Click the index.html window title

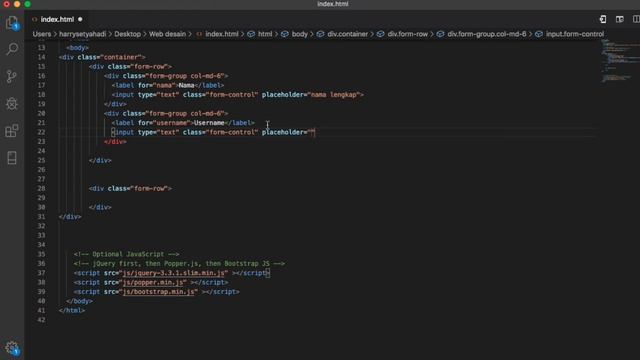point(333,4)
